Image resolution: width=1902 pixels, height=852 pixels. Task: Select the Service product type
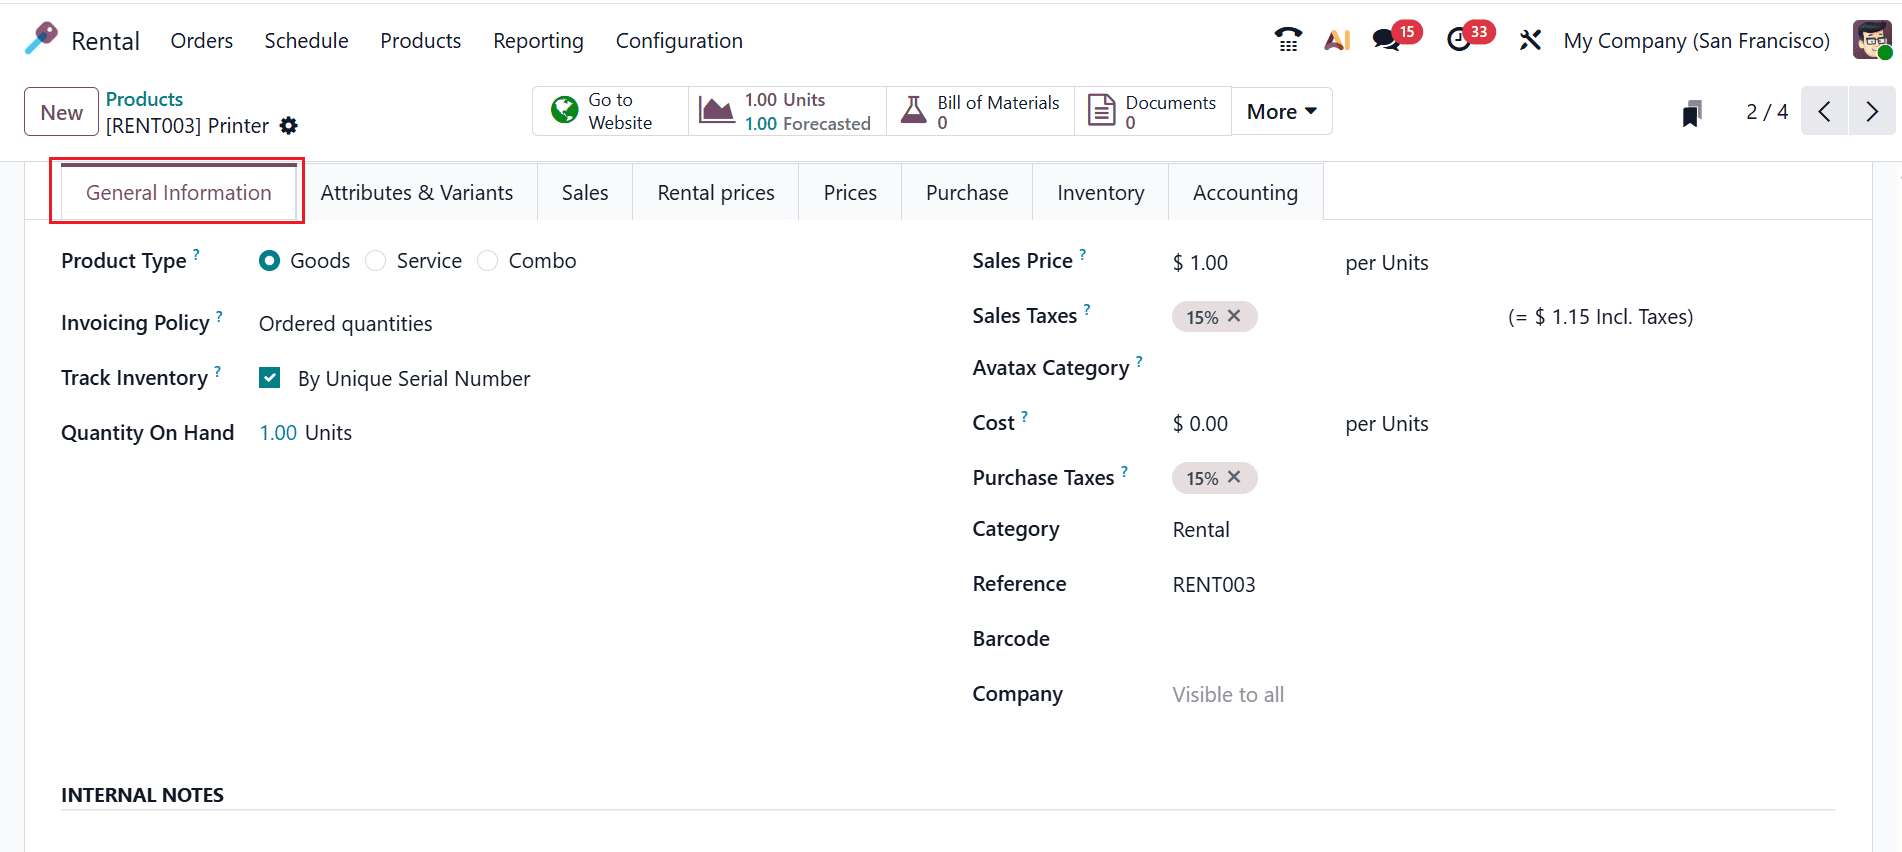click(376, 261)
